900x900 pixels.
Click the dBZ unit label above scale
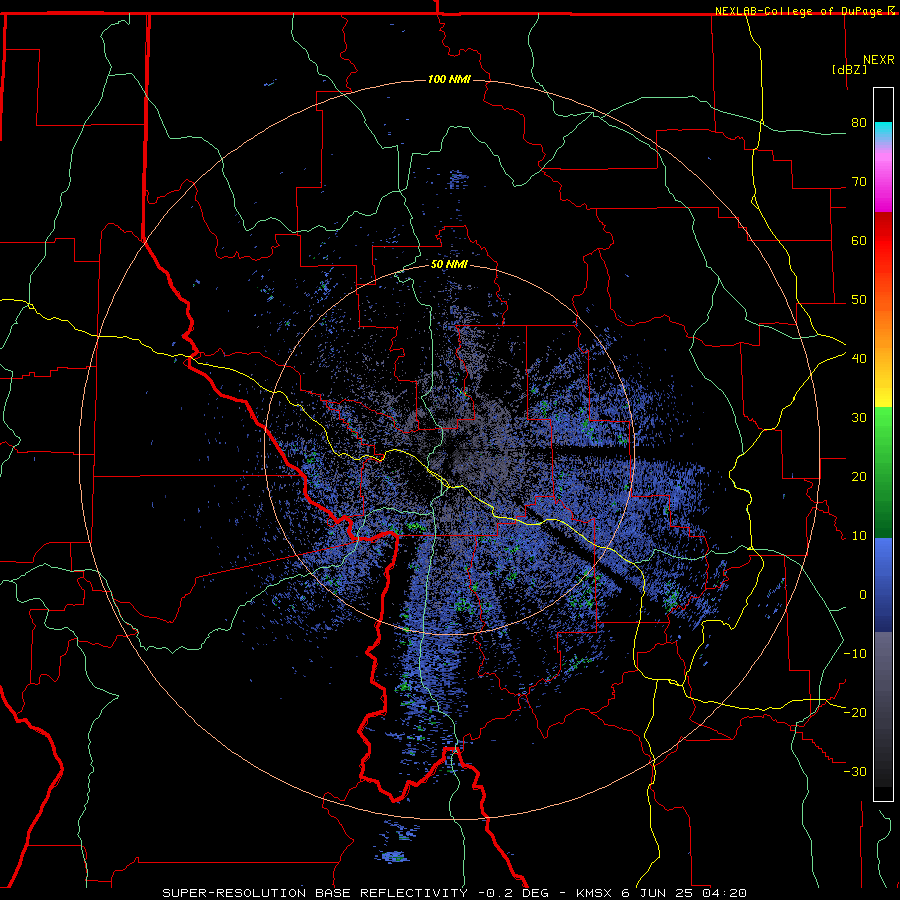click(x=849, y=69)
